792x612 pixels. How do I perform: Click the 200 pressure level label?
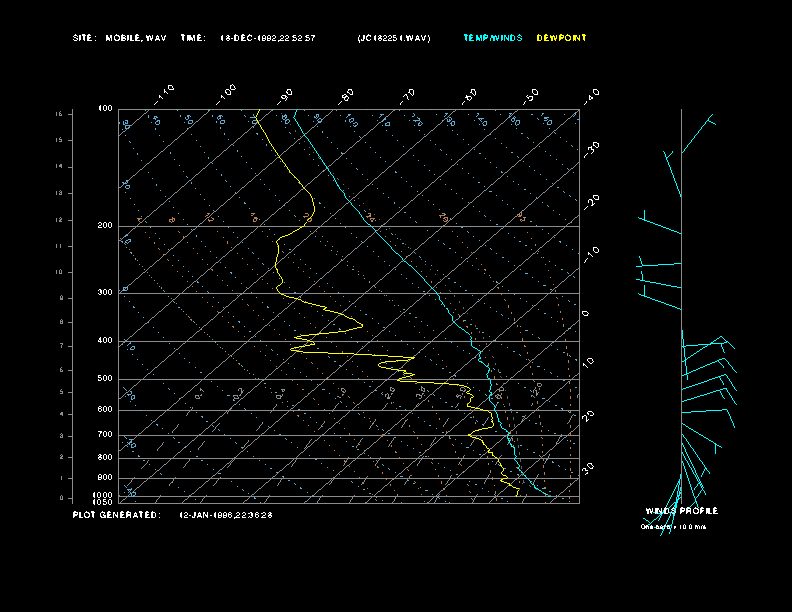click(105, 226)
